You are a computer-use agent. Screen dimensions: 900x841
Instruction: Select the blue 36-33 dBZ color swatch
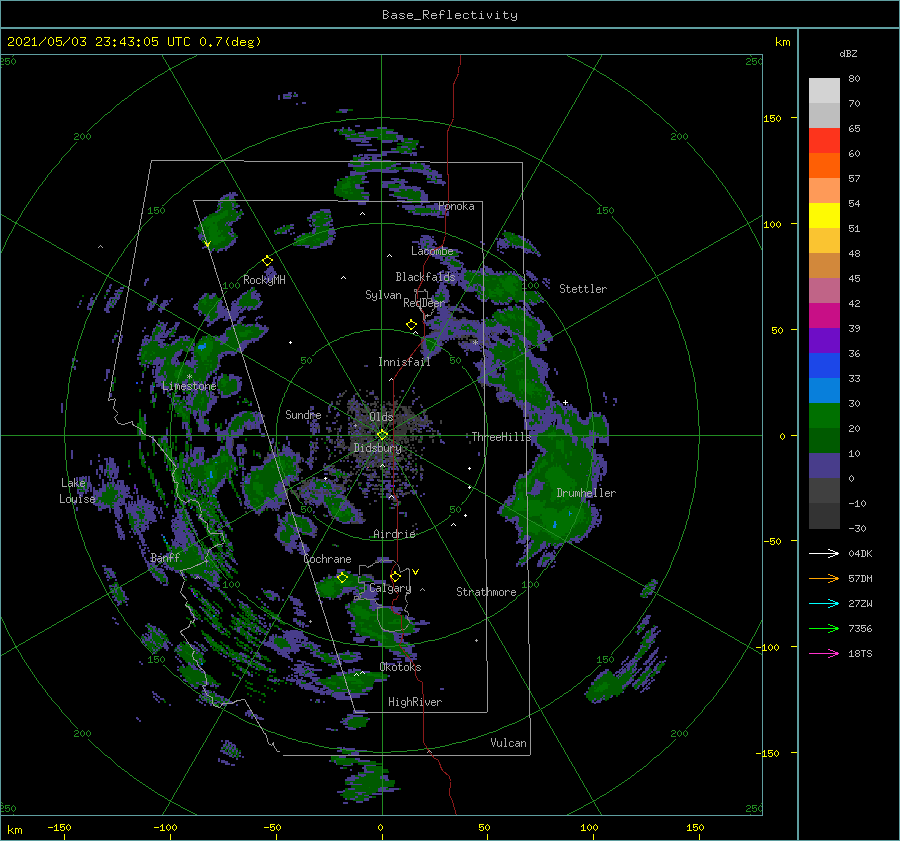tap(824, 366)
